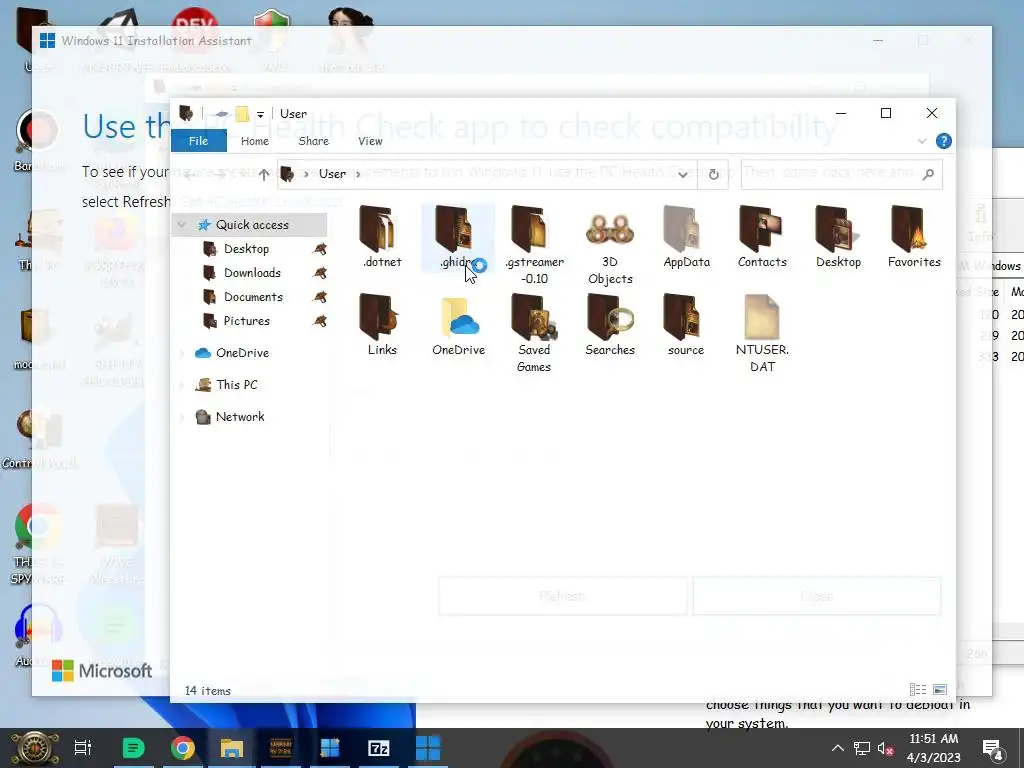Click the yellow folder icon in title bar
This screenshot has height=768, width=1024.
point(242,114)
